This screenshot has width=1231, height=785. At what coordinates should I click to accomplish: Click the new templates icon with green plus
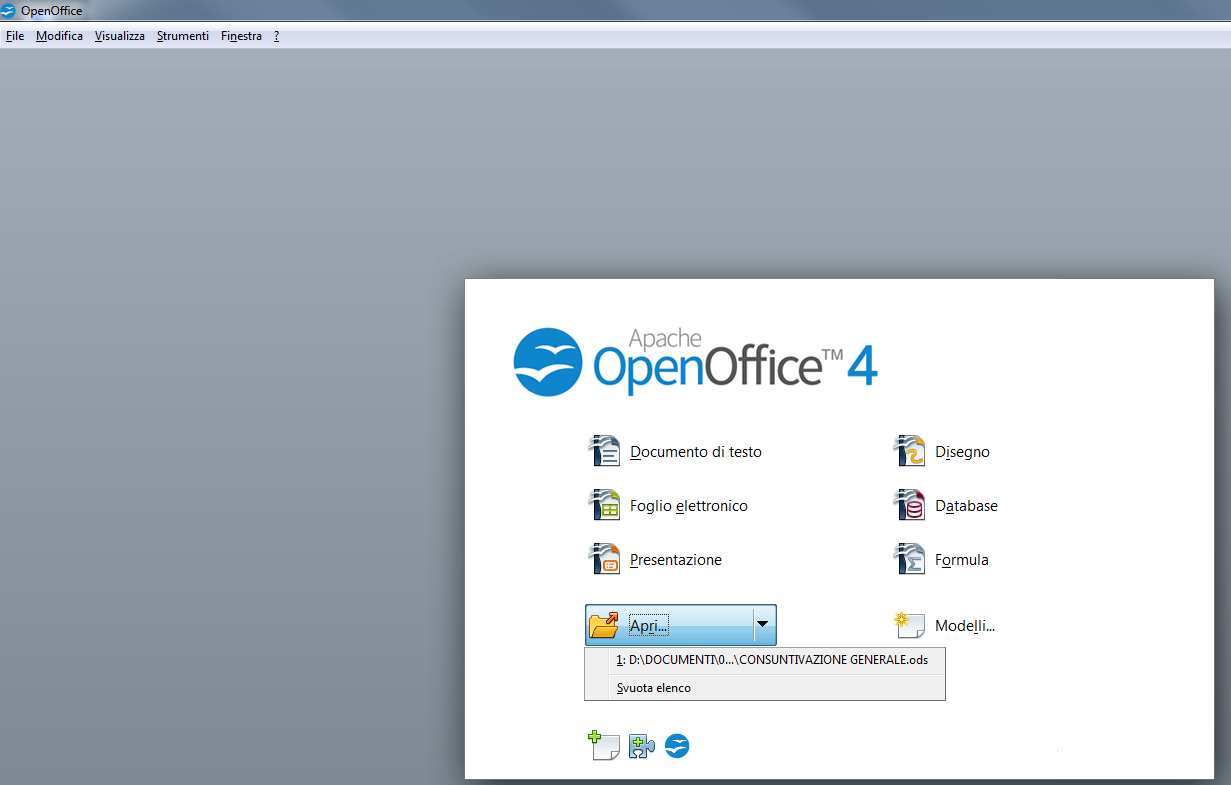[603, 745]
